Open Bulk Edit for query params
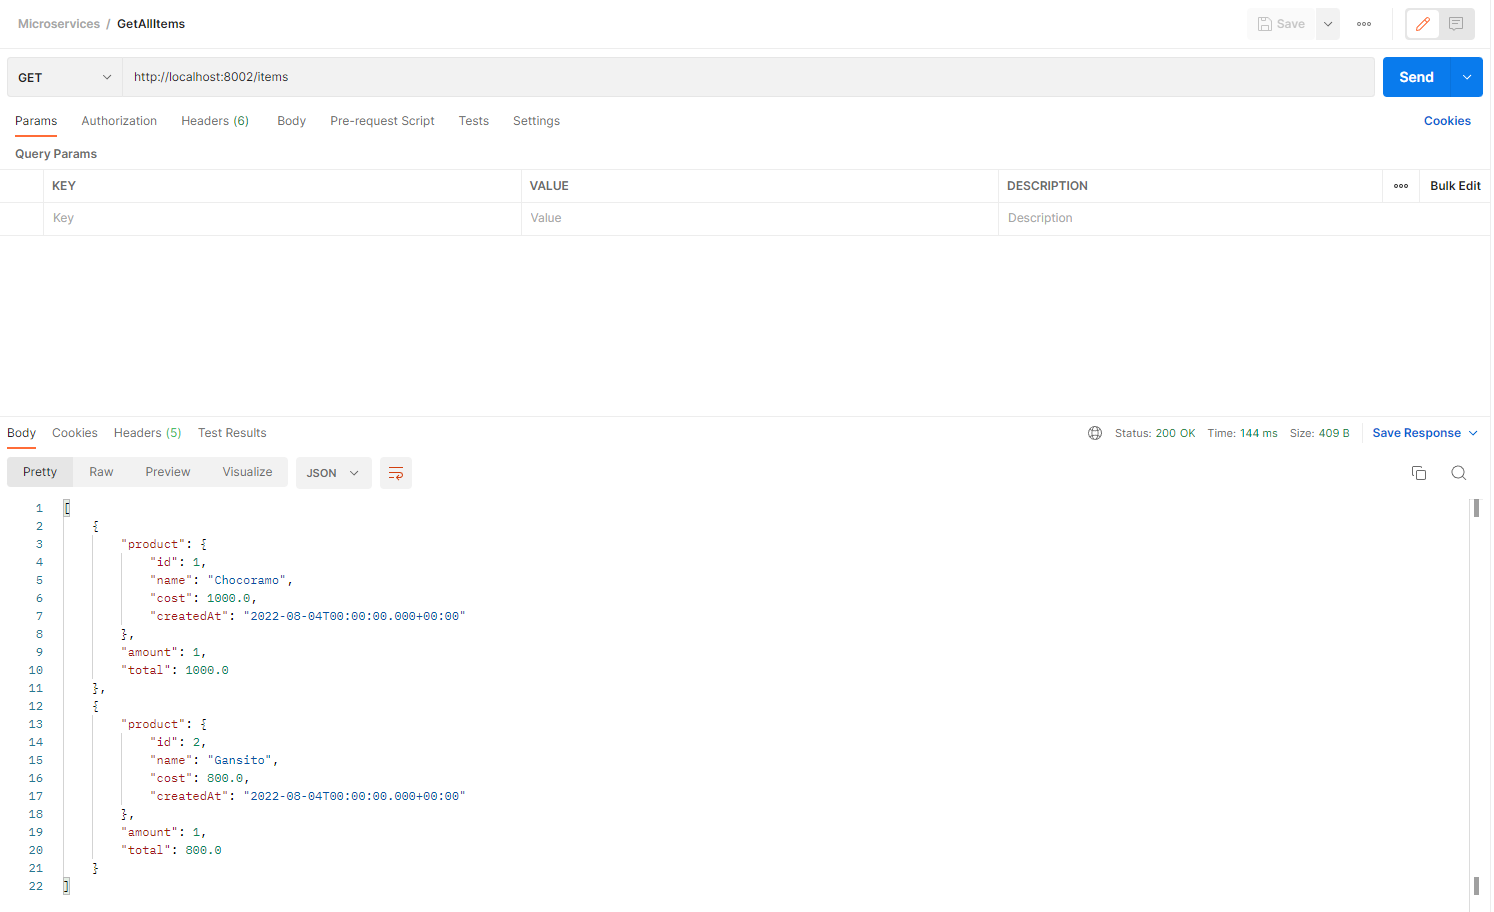Viewport: 1494px width, 912px height. (x=1454, y=185)
